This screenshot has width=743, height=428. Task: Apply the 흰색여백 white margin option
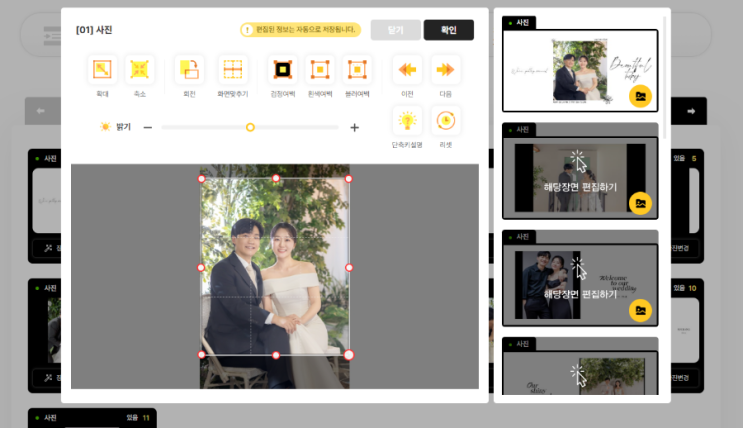click(x=320, y=70)
